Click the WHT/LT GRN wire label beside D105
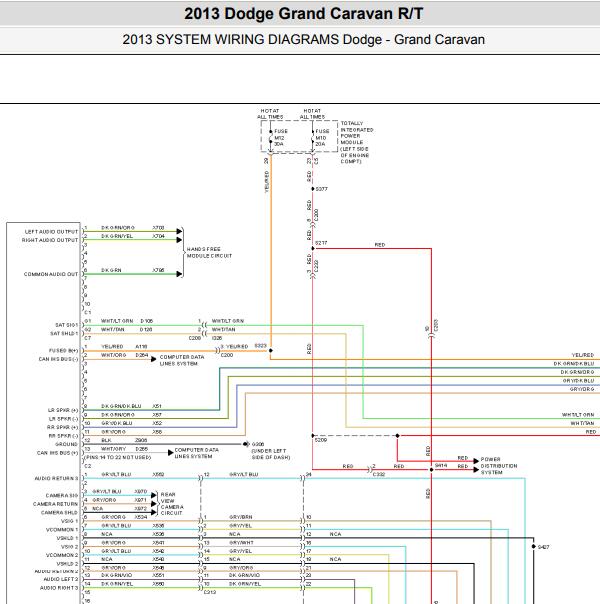Viewport: 600px width, 604px height. point(117,321)
